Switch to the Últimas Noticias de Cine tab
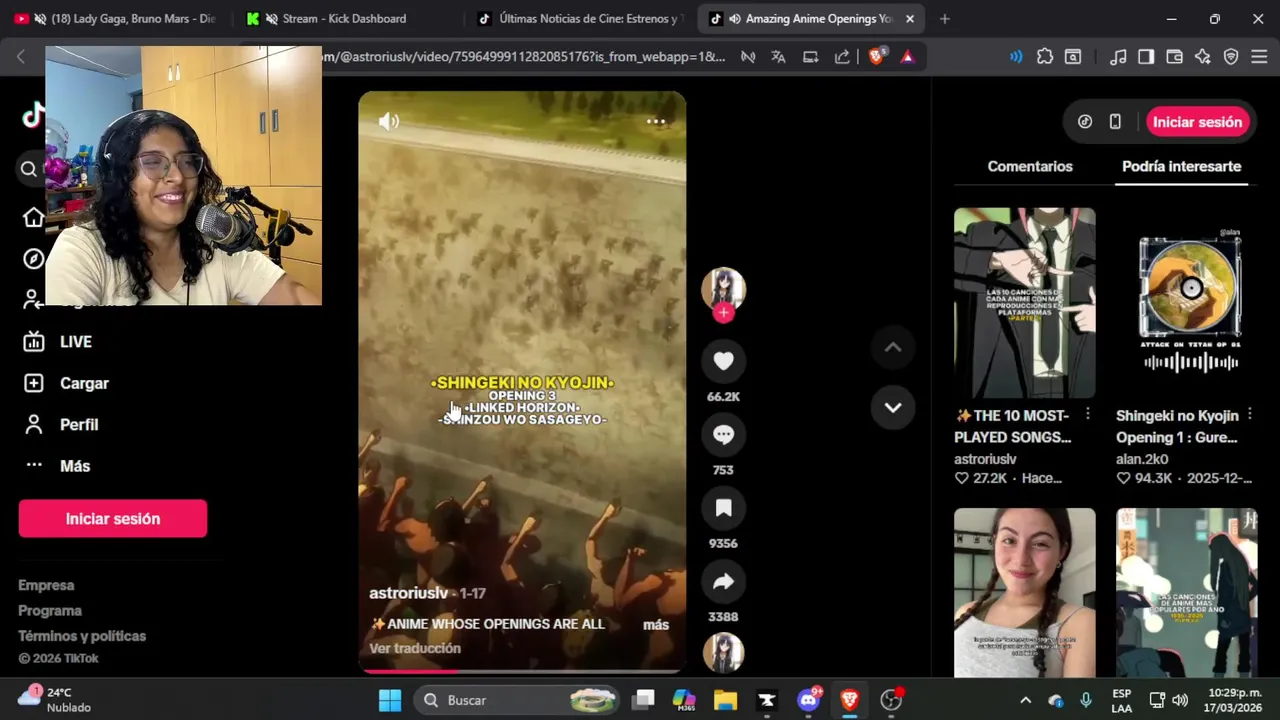Image resolution: width=1280 pixels, height=720 pixels. pos(580,19)
